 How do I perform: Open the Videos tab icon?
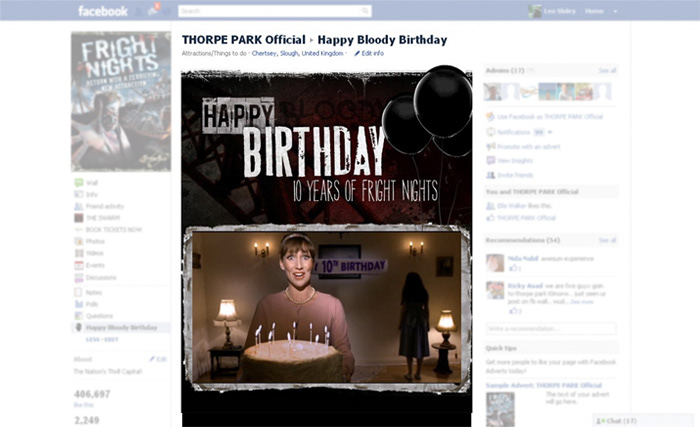(79, 253)
